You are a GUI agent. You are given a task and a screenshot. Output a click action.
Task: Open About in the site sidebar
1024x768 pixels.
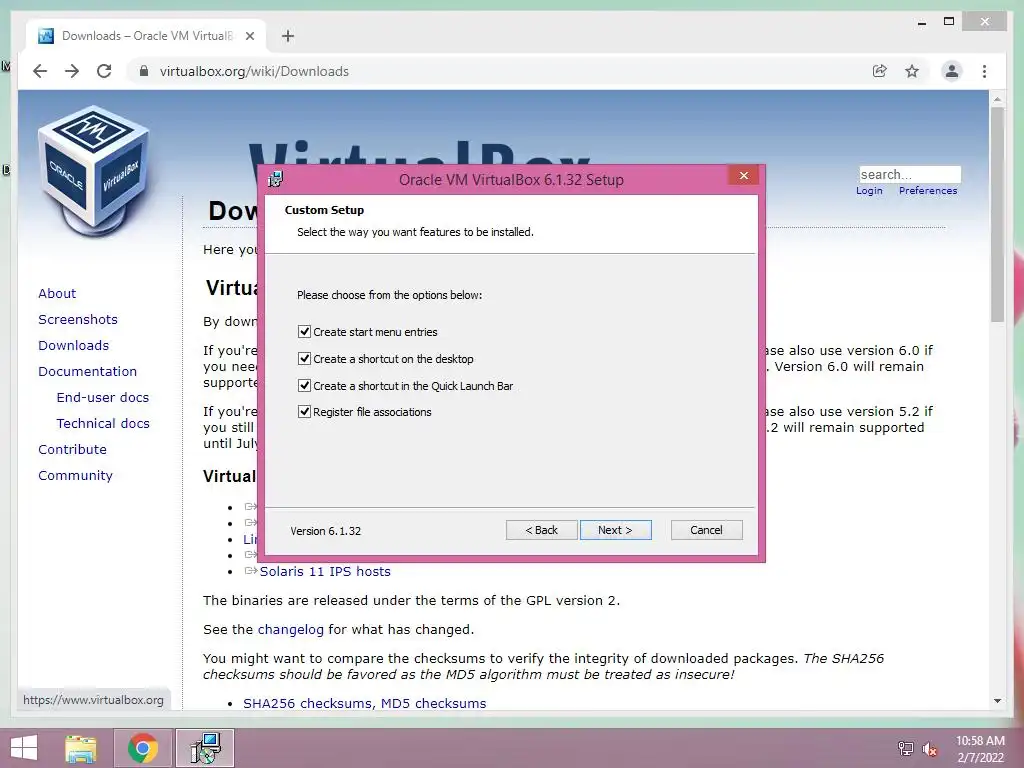(57, 293)
